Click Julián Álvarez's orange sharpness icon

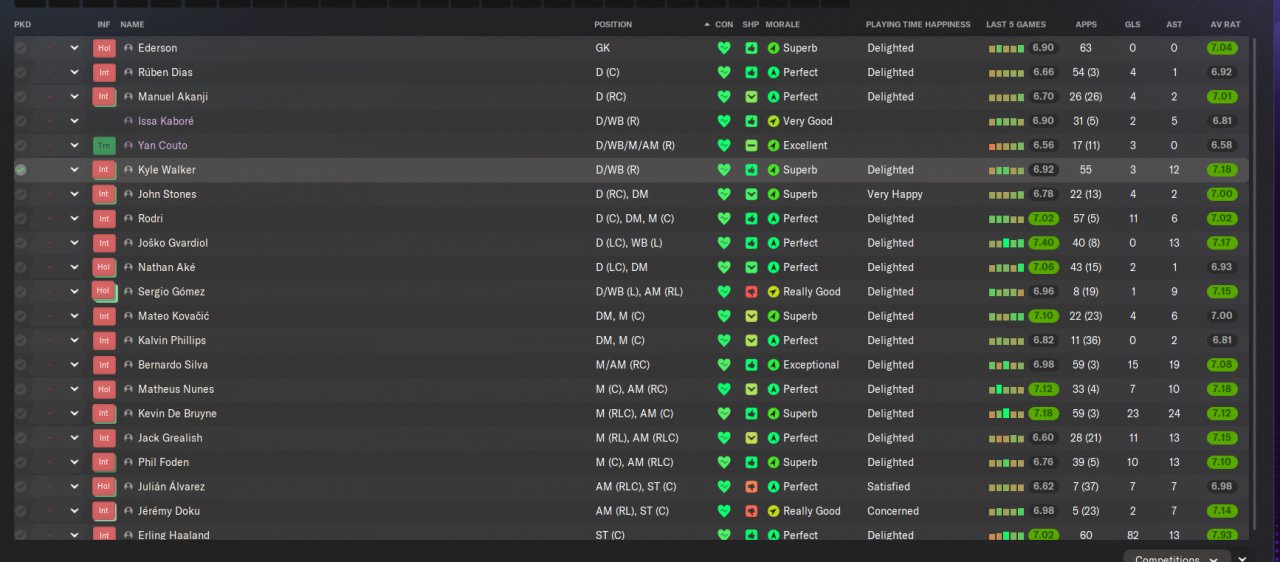(x=751, y=487)
